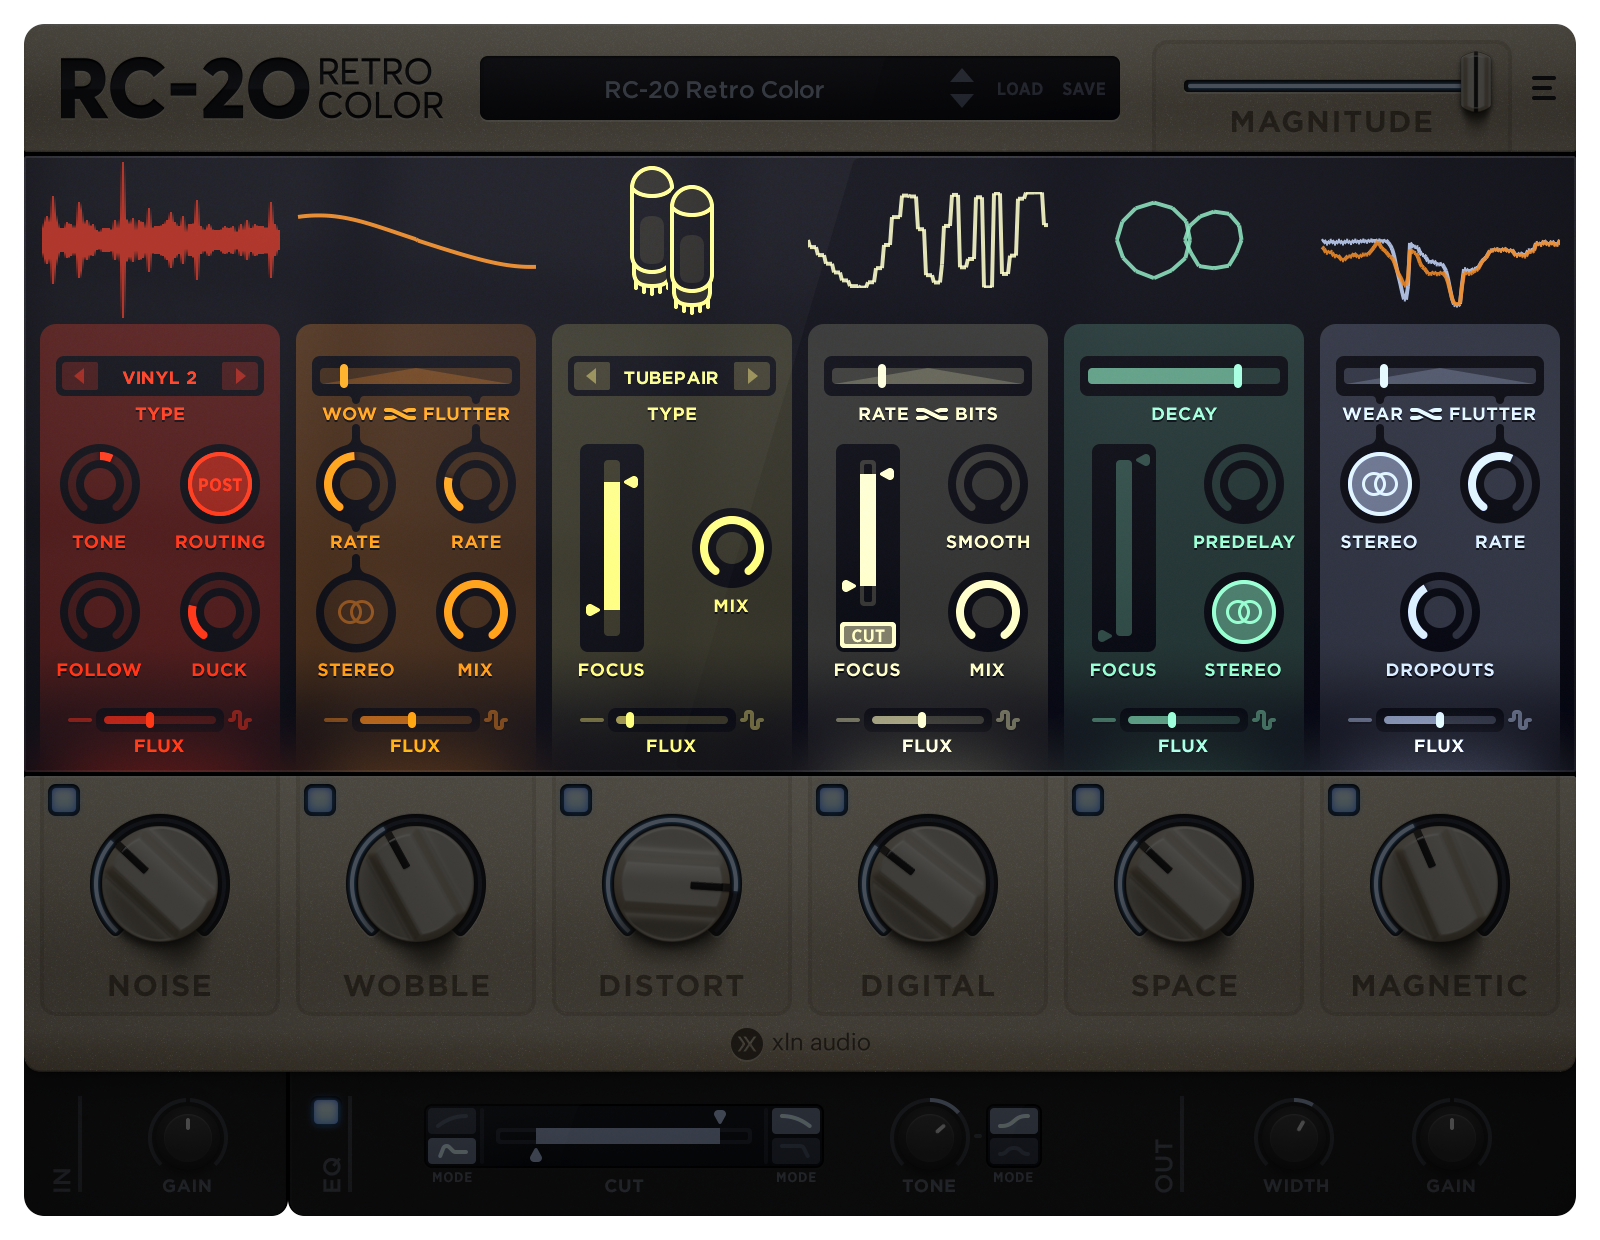
Task: Toggle the Magnetic Stereo button
Action: pyautogui.click(x=1380, y=484)
